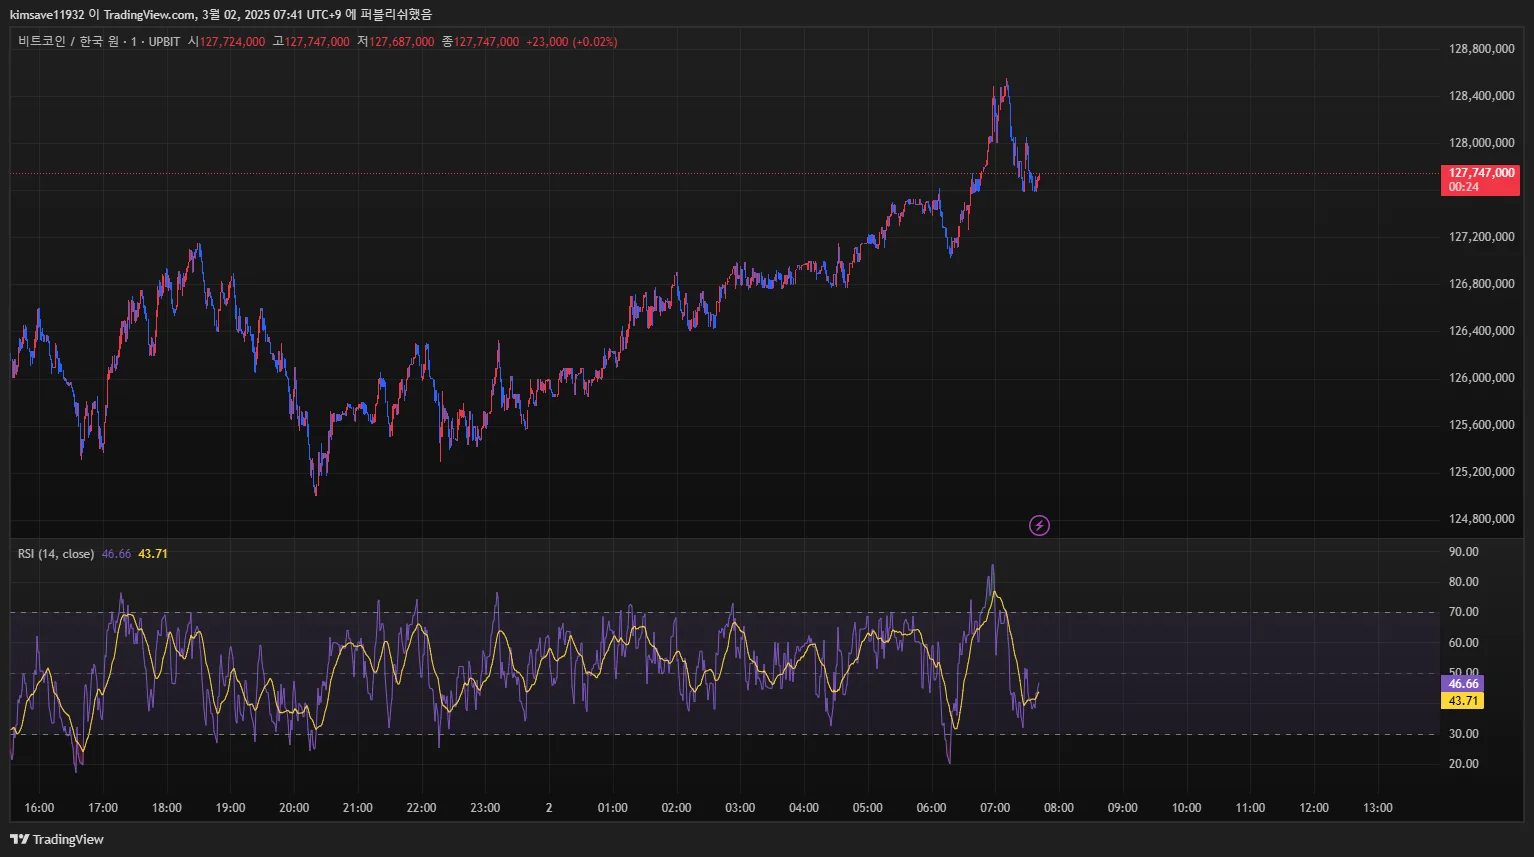Click the 09:00 time axis label
Image resolution: width=1534 pixels, height=857 pixels.
(1123, 808)
